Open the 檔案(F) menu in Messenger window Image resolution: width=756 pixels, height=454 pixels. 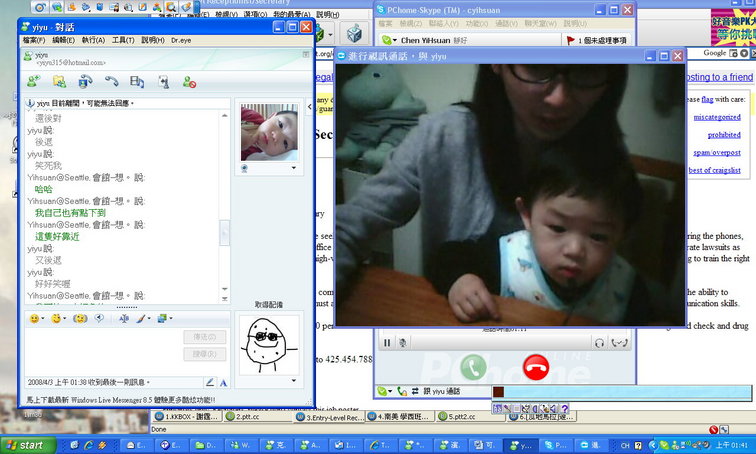coord(34,40)
